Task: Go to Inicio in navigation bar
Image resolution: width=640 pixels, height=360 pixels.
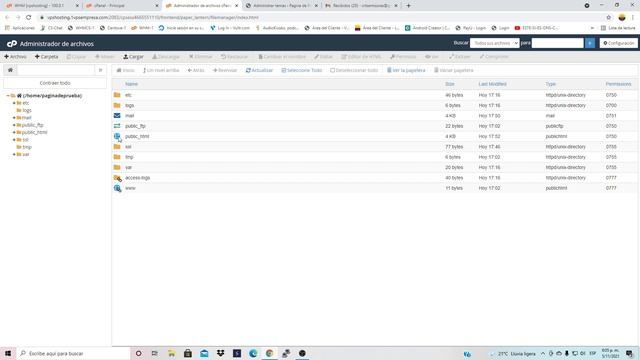Action: coord(125,70)
